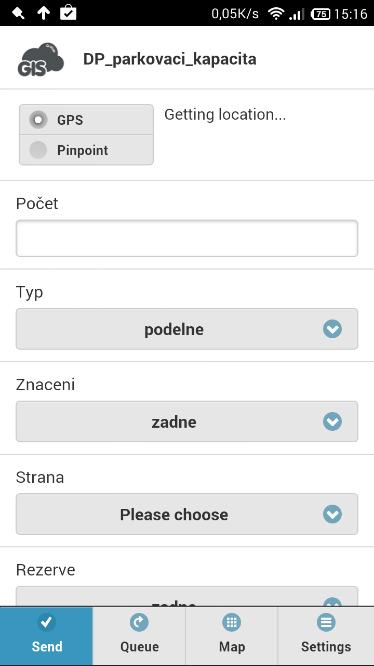This screenshot has width=374, height=666.
Task: Tap the Queue refresh arrow icon
Action: (x=139, y=623)
